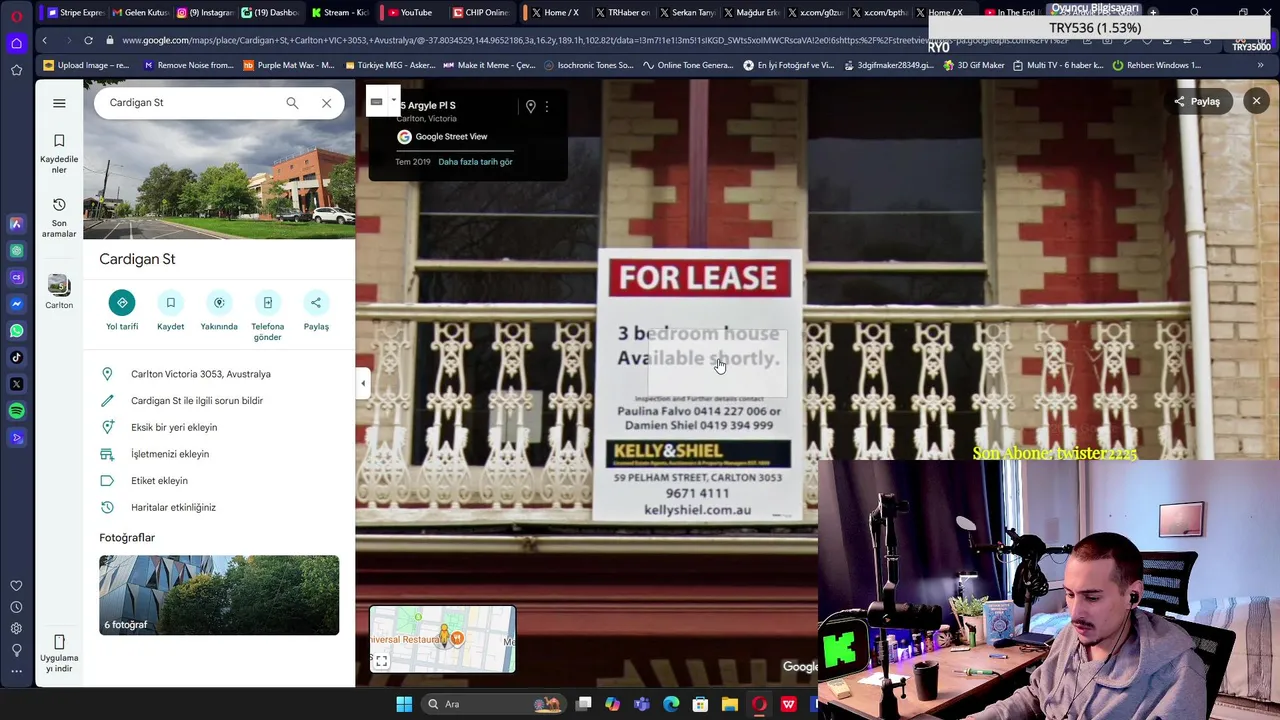Click the Street View minimap
This screenshot has width=1280, height=720.
[443, 639]
